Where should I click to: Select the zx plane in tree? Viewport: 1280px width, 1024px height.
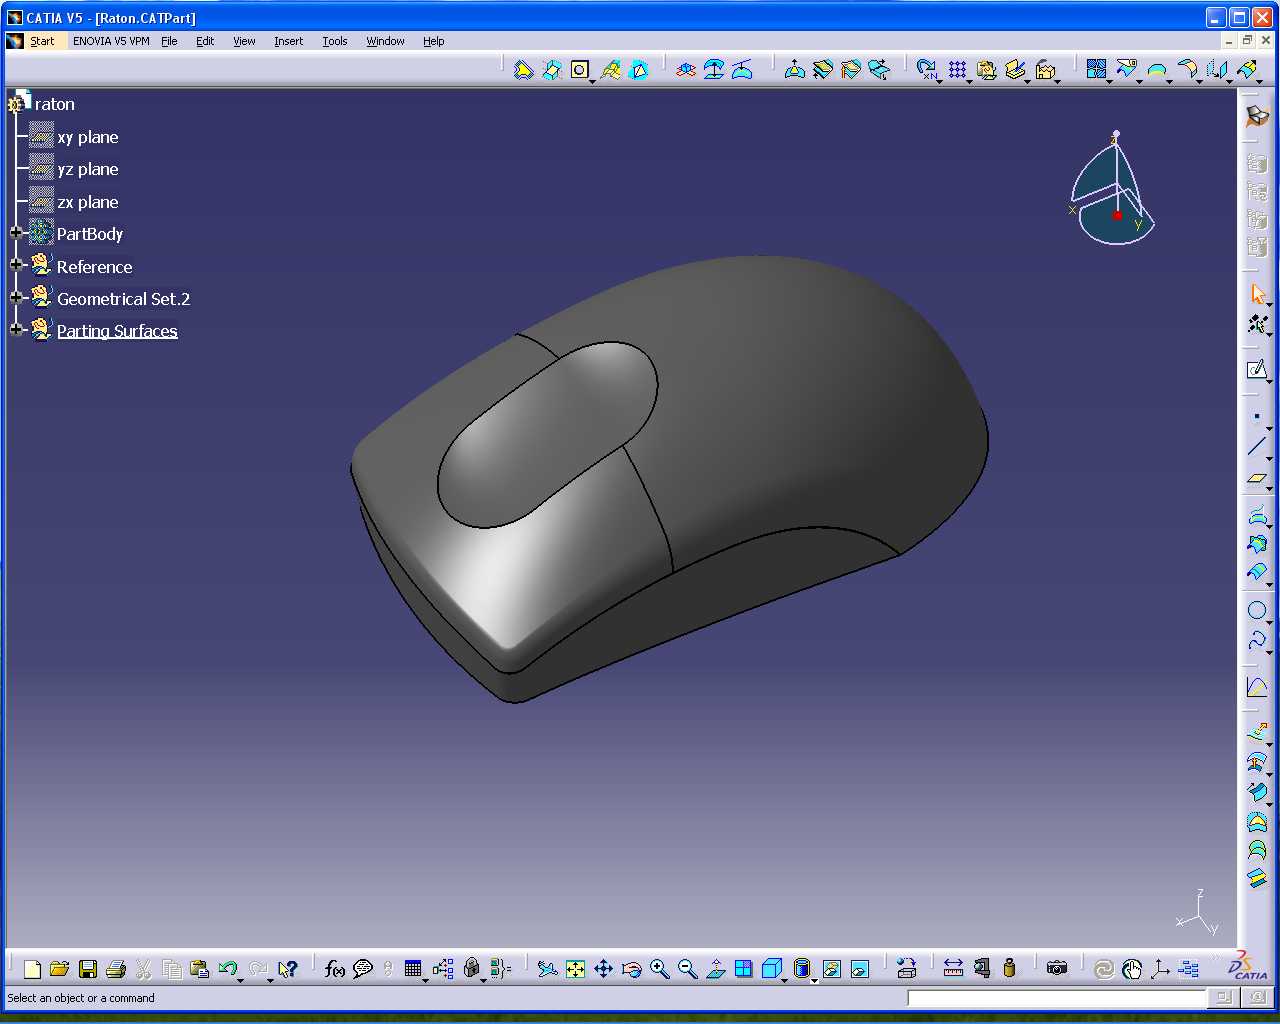pyautogui.click(x=88, y=202)
